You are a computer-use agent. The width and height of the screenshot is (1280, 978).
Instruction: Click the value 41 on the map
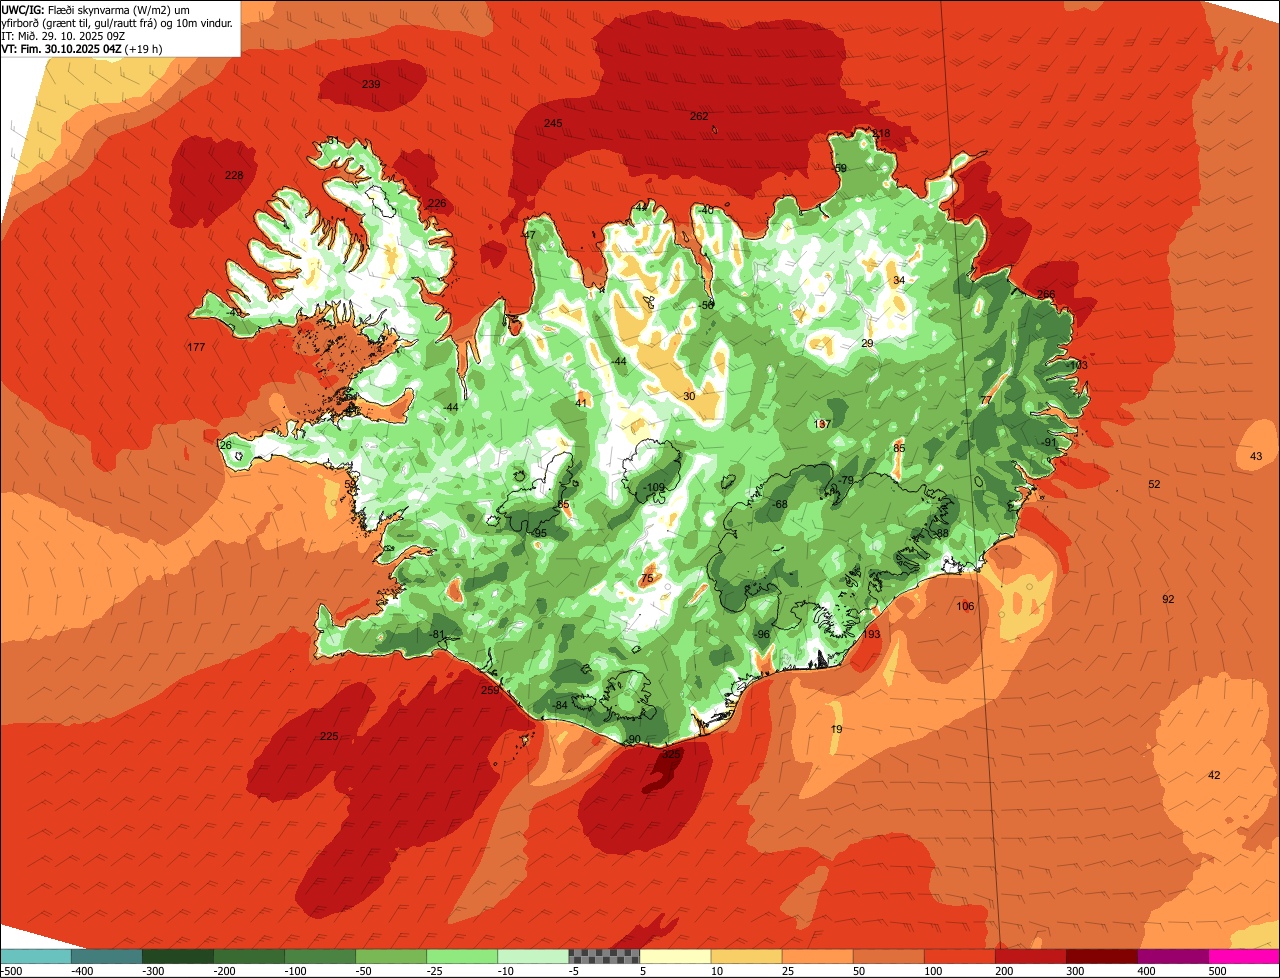pyautogui.click(x=581, y=403)
